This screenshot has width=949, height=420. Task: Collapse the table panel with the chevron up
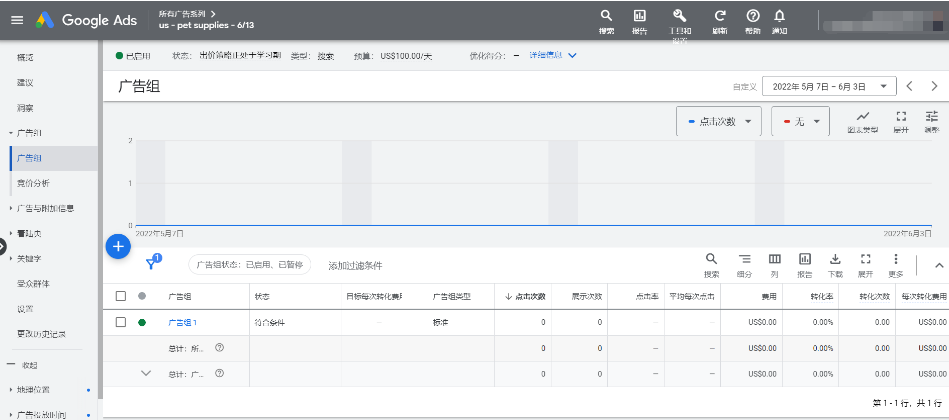(x=938, y=265)
